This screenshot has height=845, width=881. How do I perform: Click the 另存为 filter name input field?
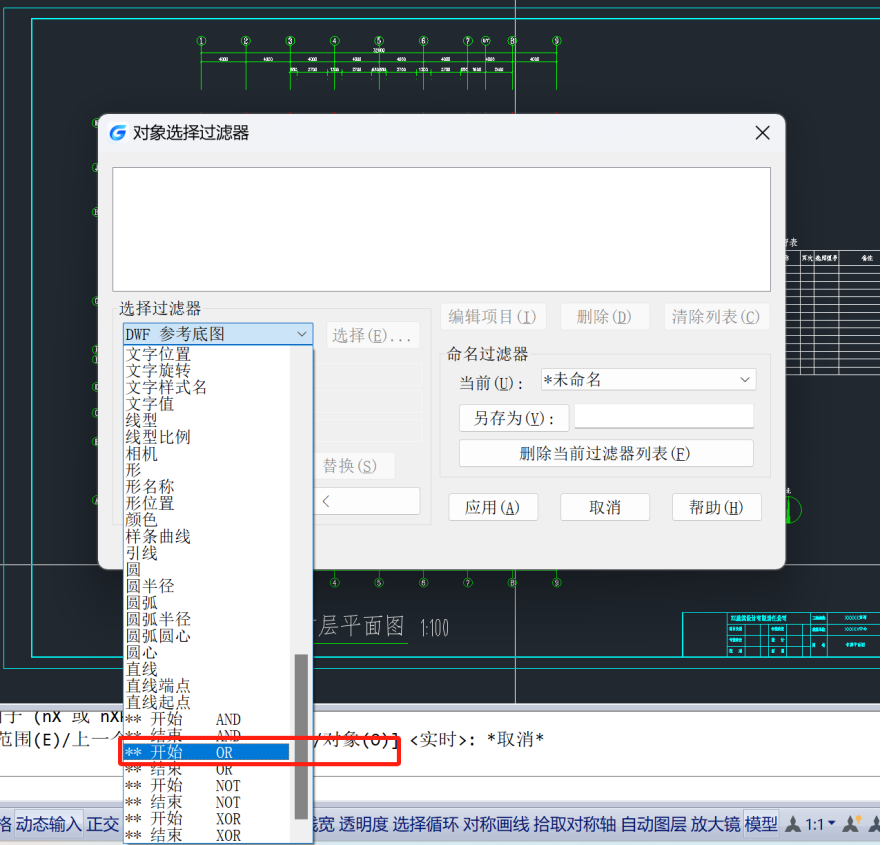coord(663,417)
